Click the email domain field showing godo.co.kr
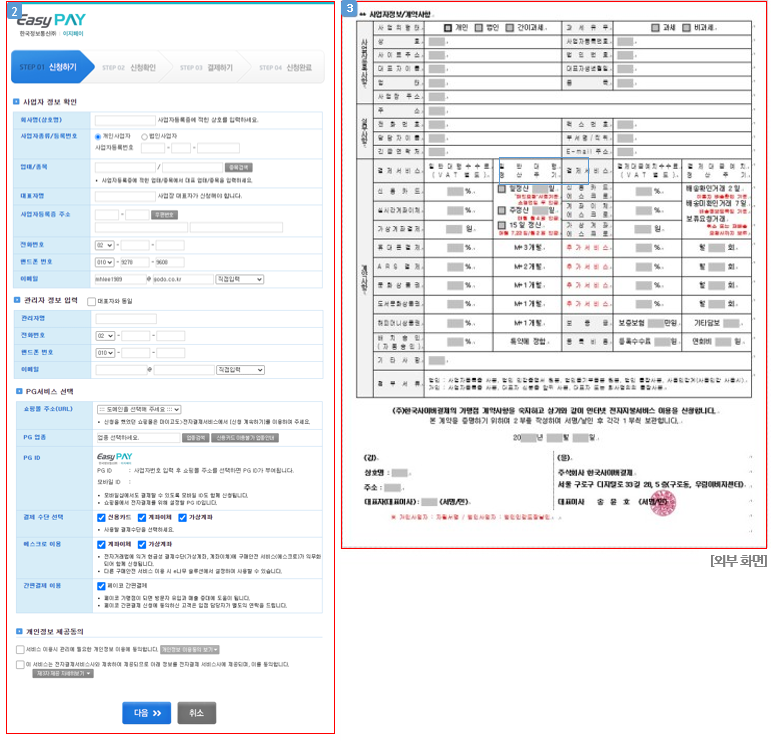 183,280
